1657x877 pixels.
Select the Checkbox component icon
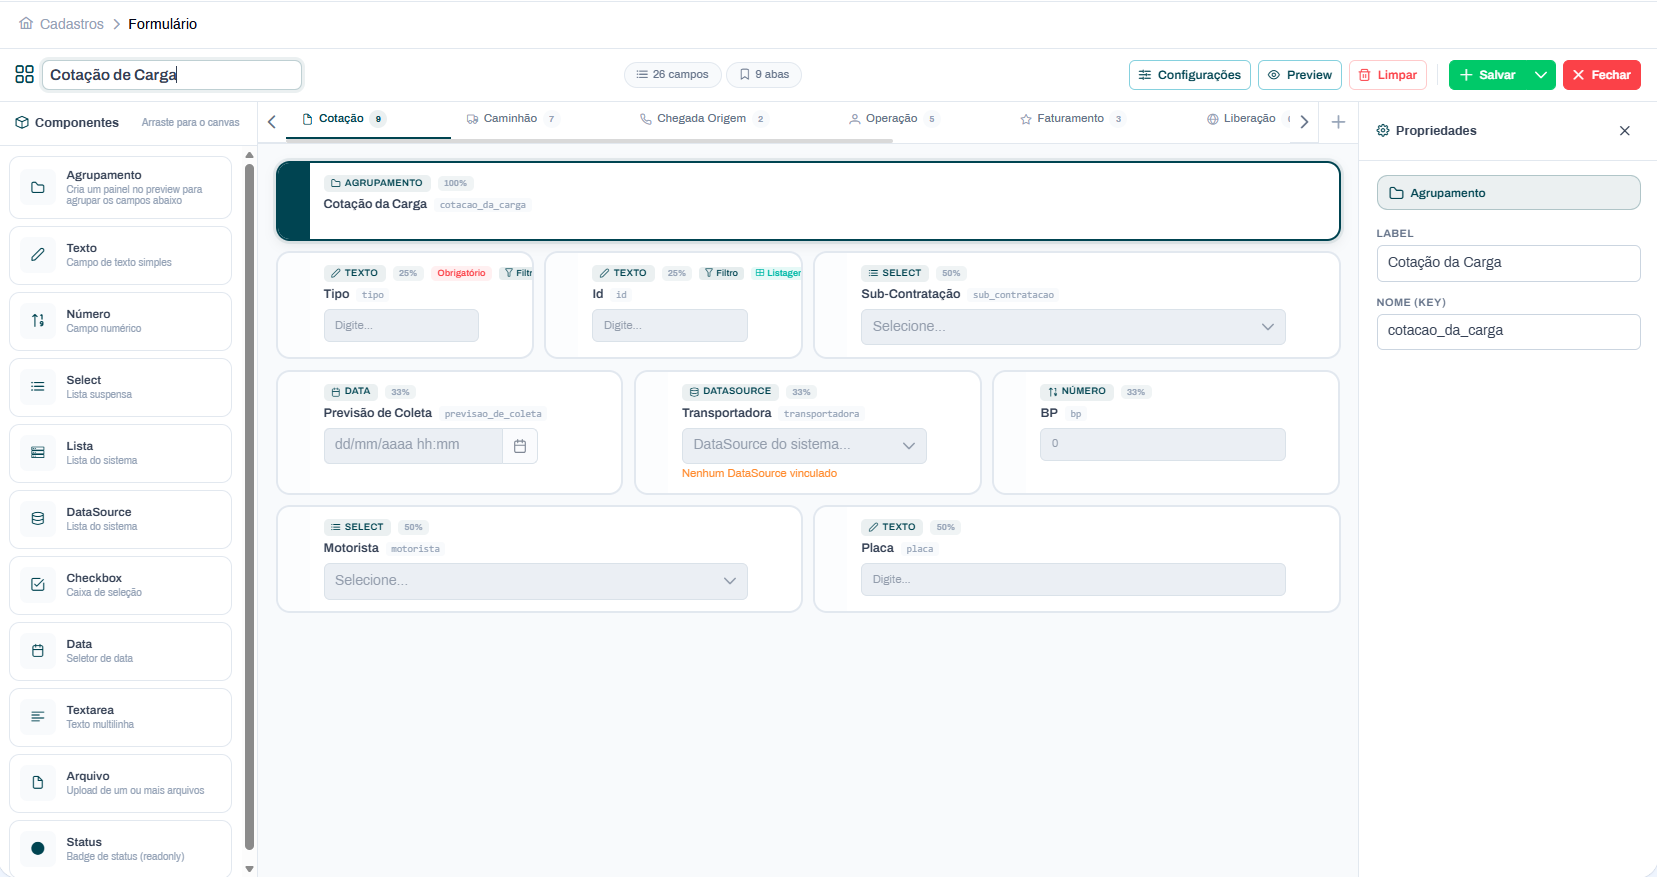tap(38, 585)
